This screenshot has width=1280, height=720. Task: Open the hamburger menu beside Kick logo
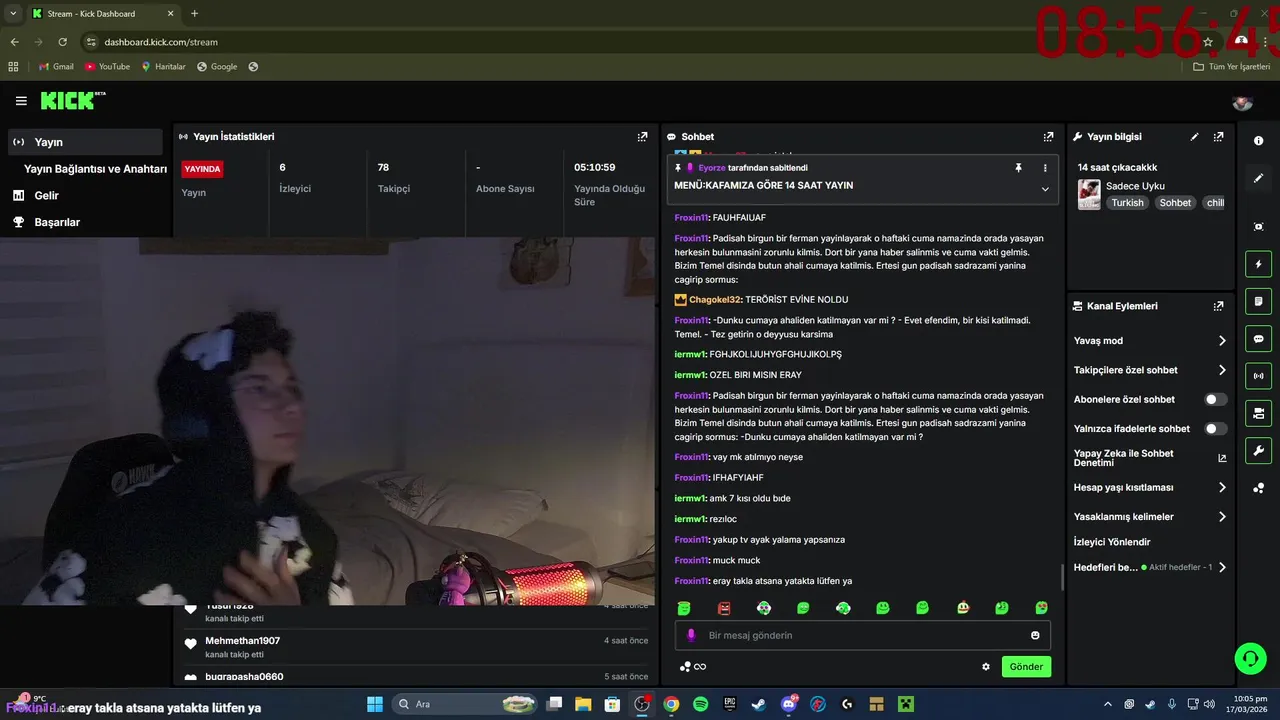point(21,101)
